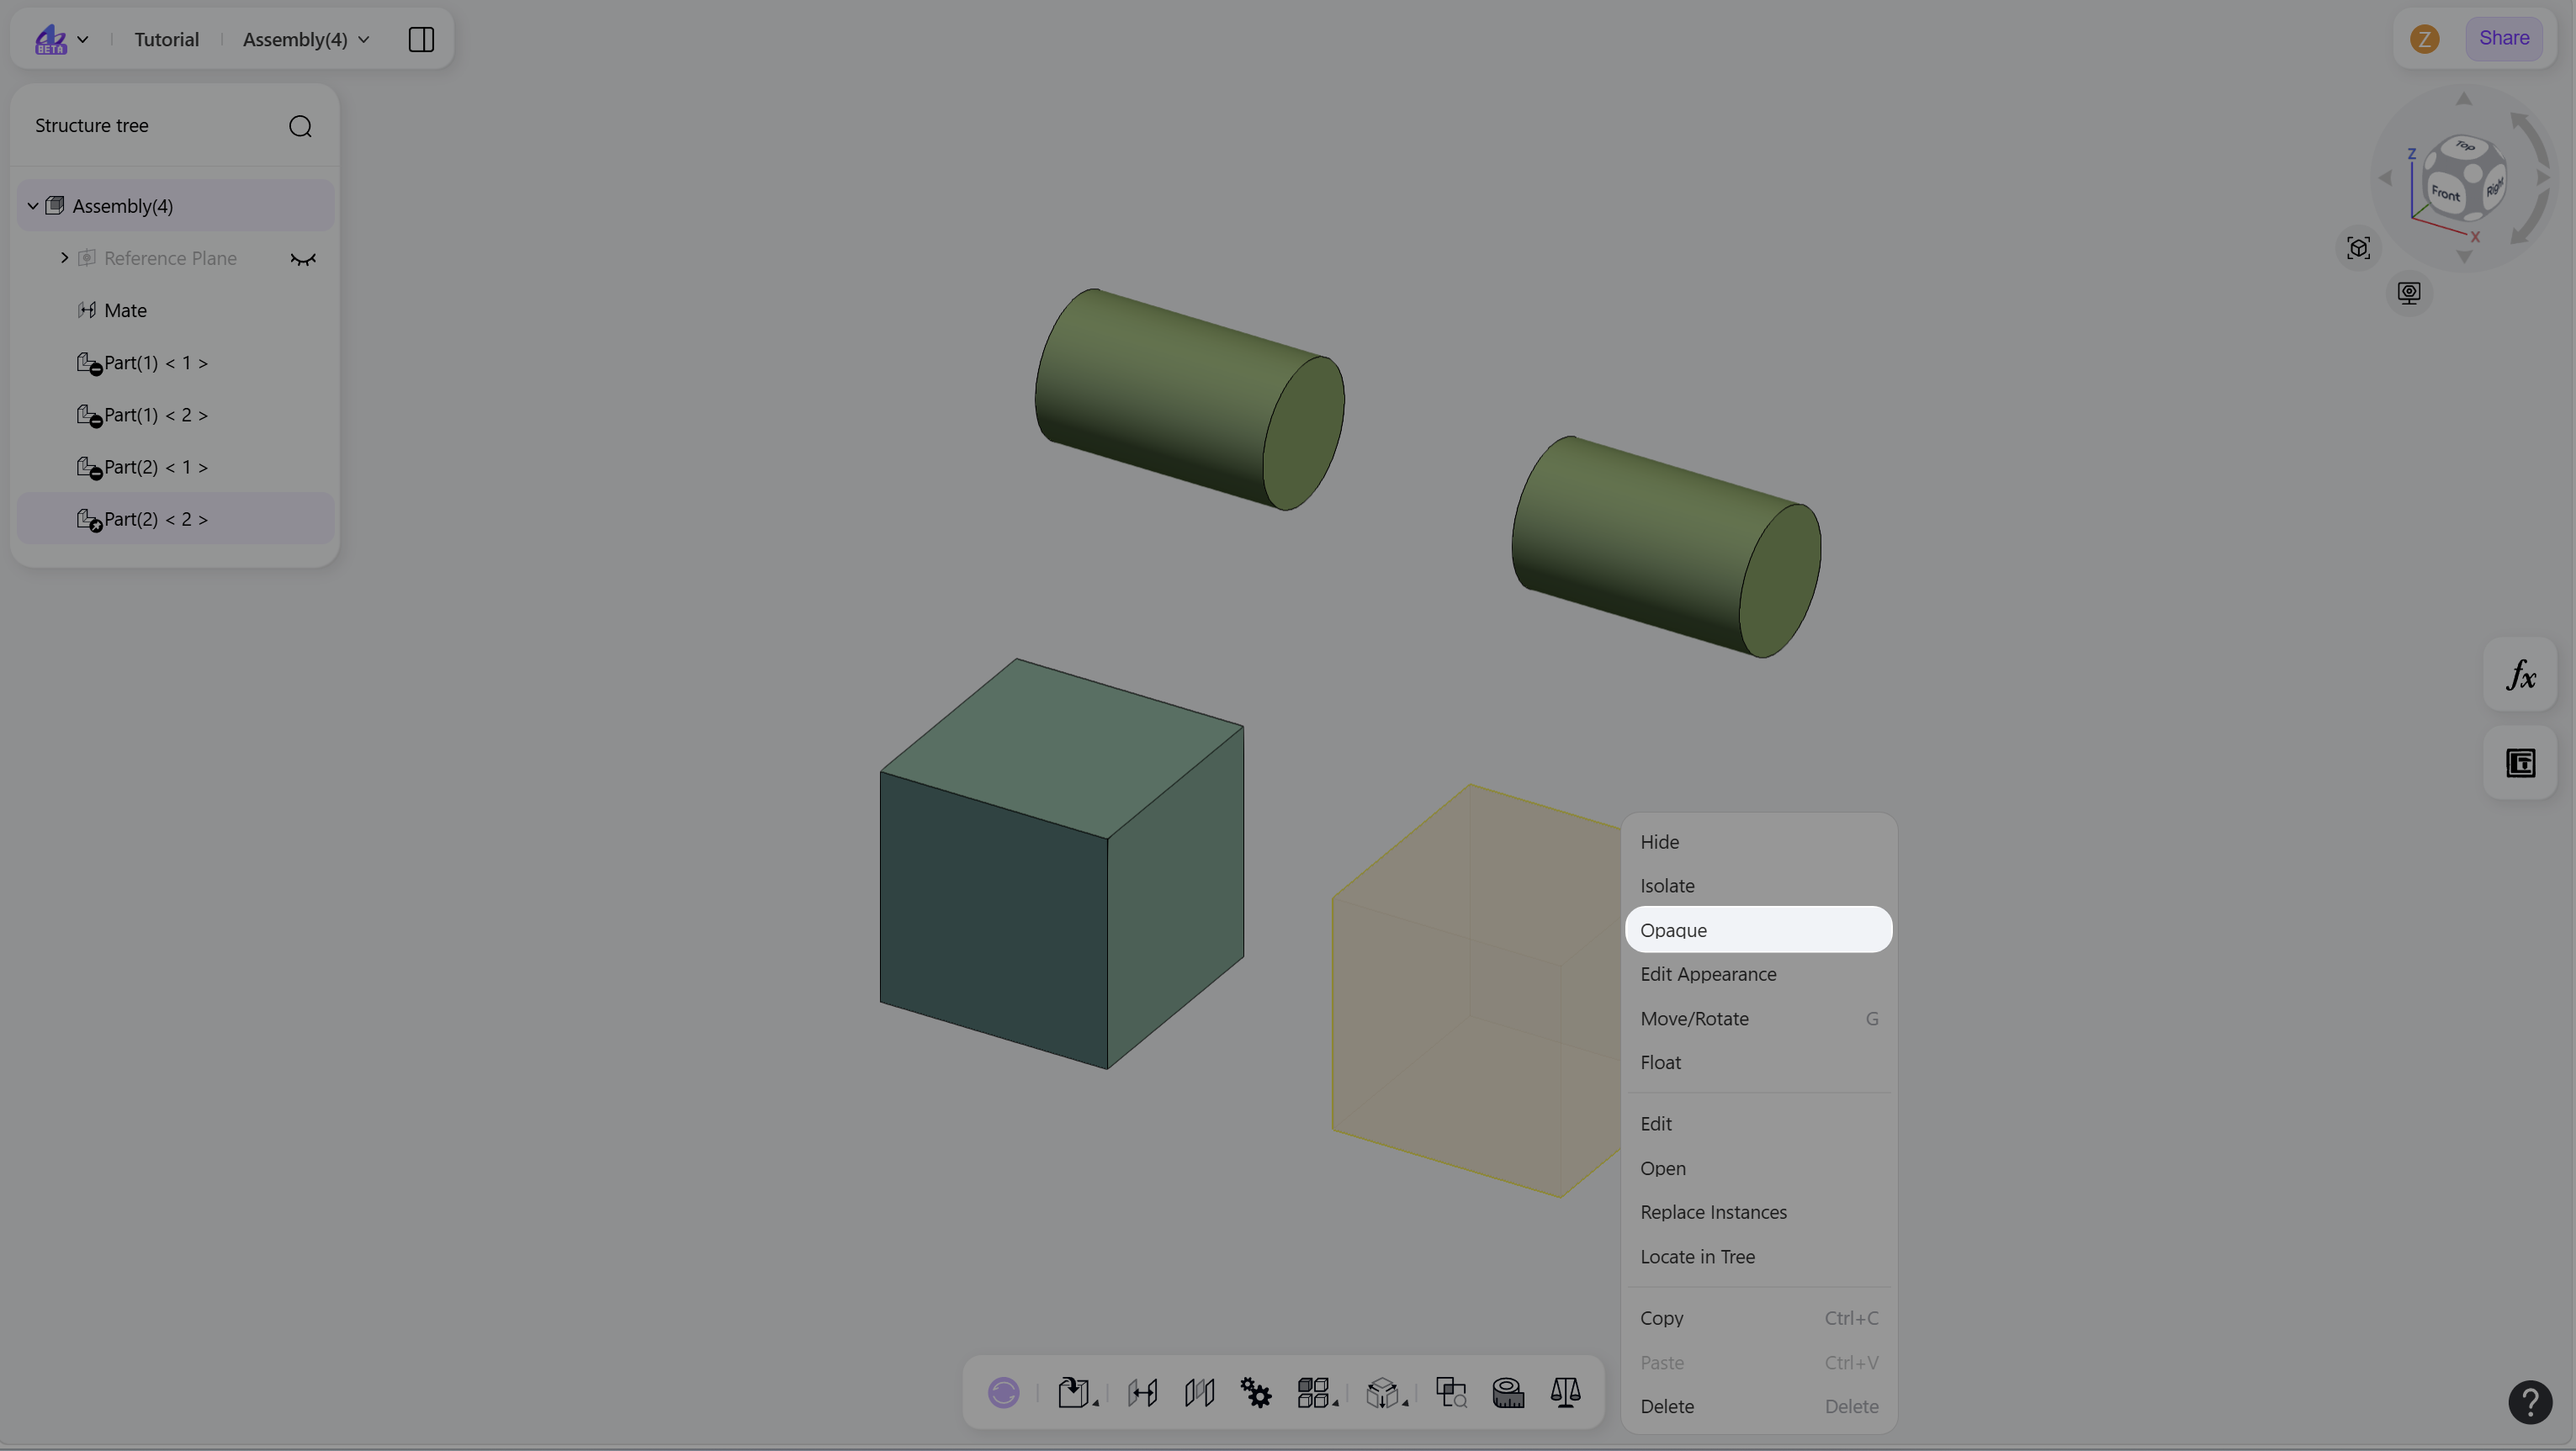Toggle Reference Plane visibility eye
The height and width of the screenshot is (1451, 2576).
point(303,259)
